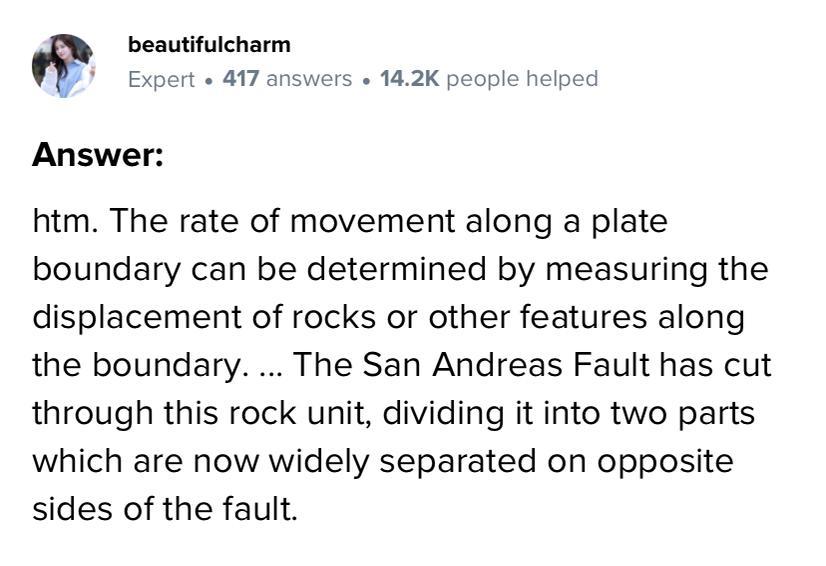The image size is (826, 566).
Task: Click the final words 'sides of the fault.'
Action: click(x=165, y=509)
